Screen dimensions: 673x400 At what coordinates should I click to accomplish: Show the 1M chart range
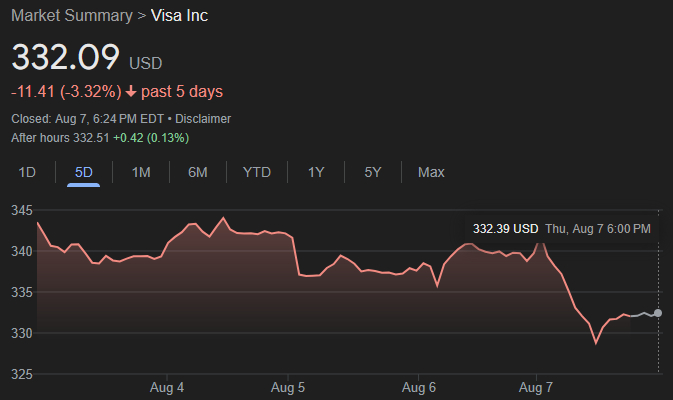pyautogui.click(x=141, y=172)
